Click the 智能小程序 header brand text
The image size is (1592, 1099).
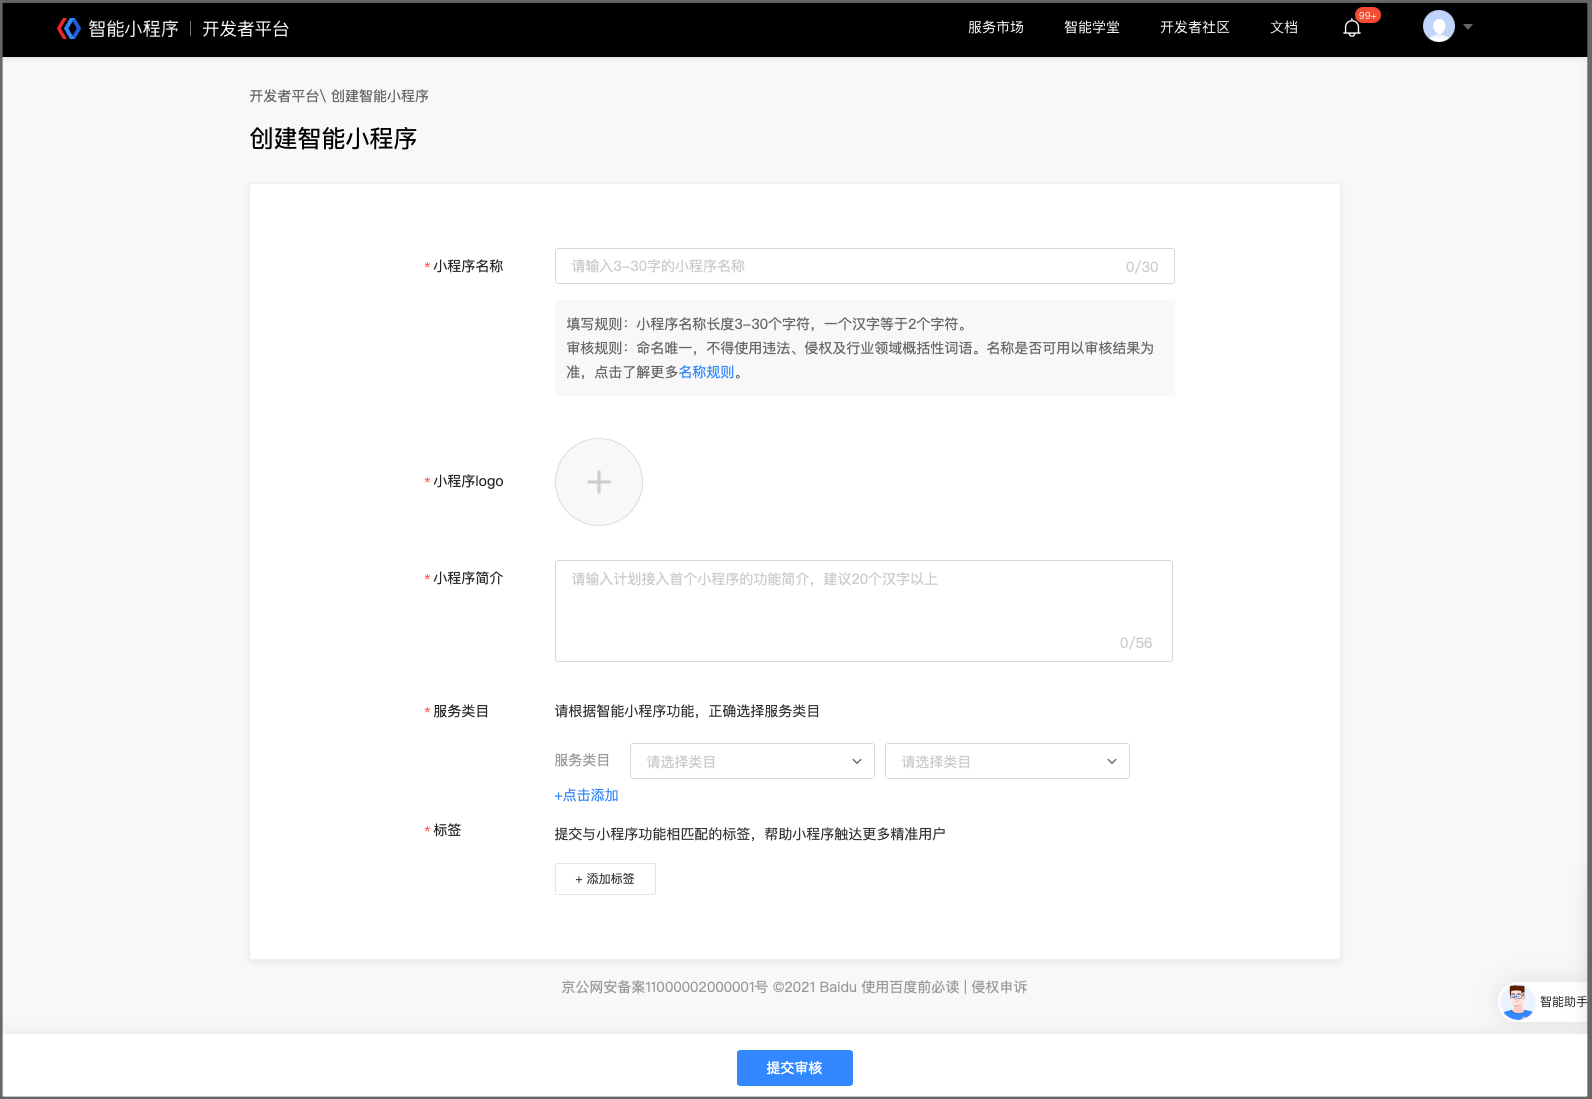point(133,29)
